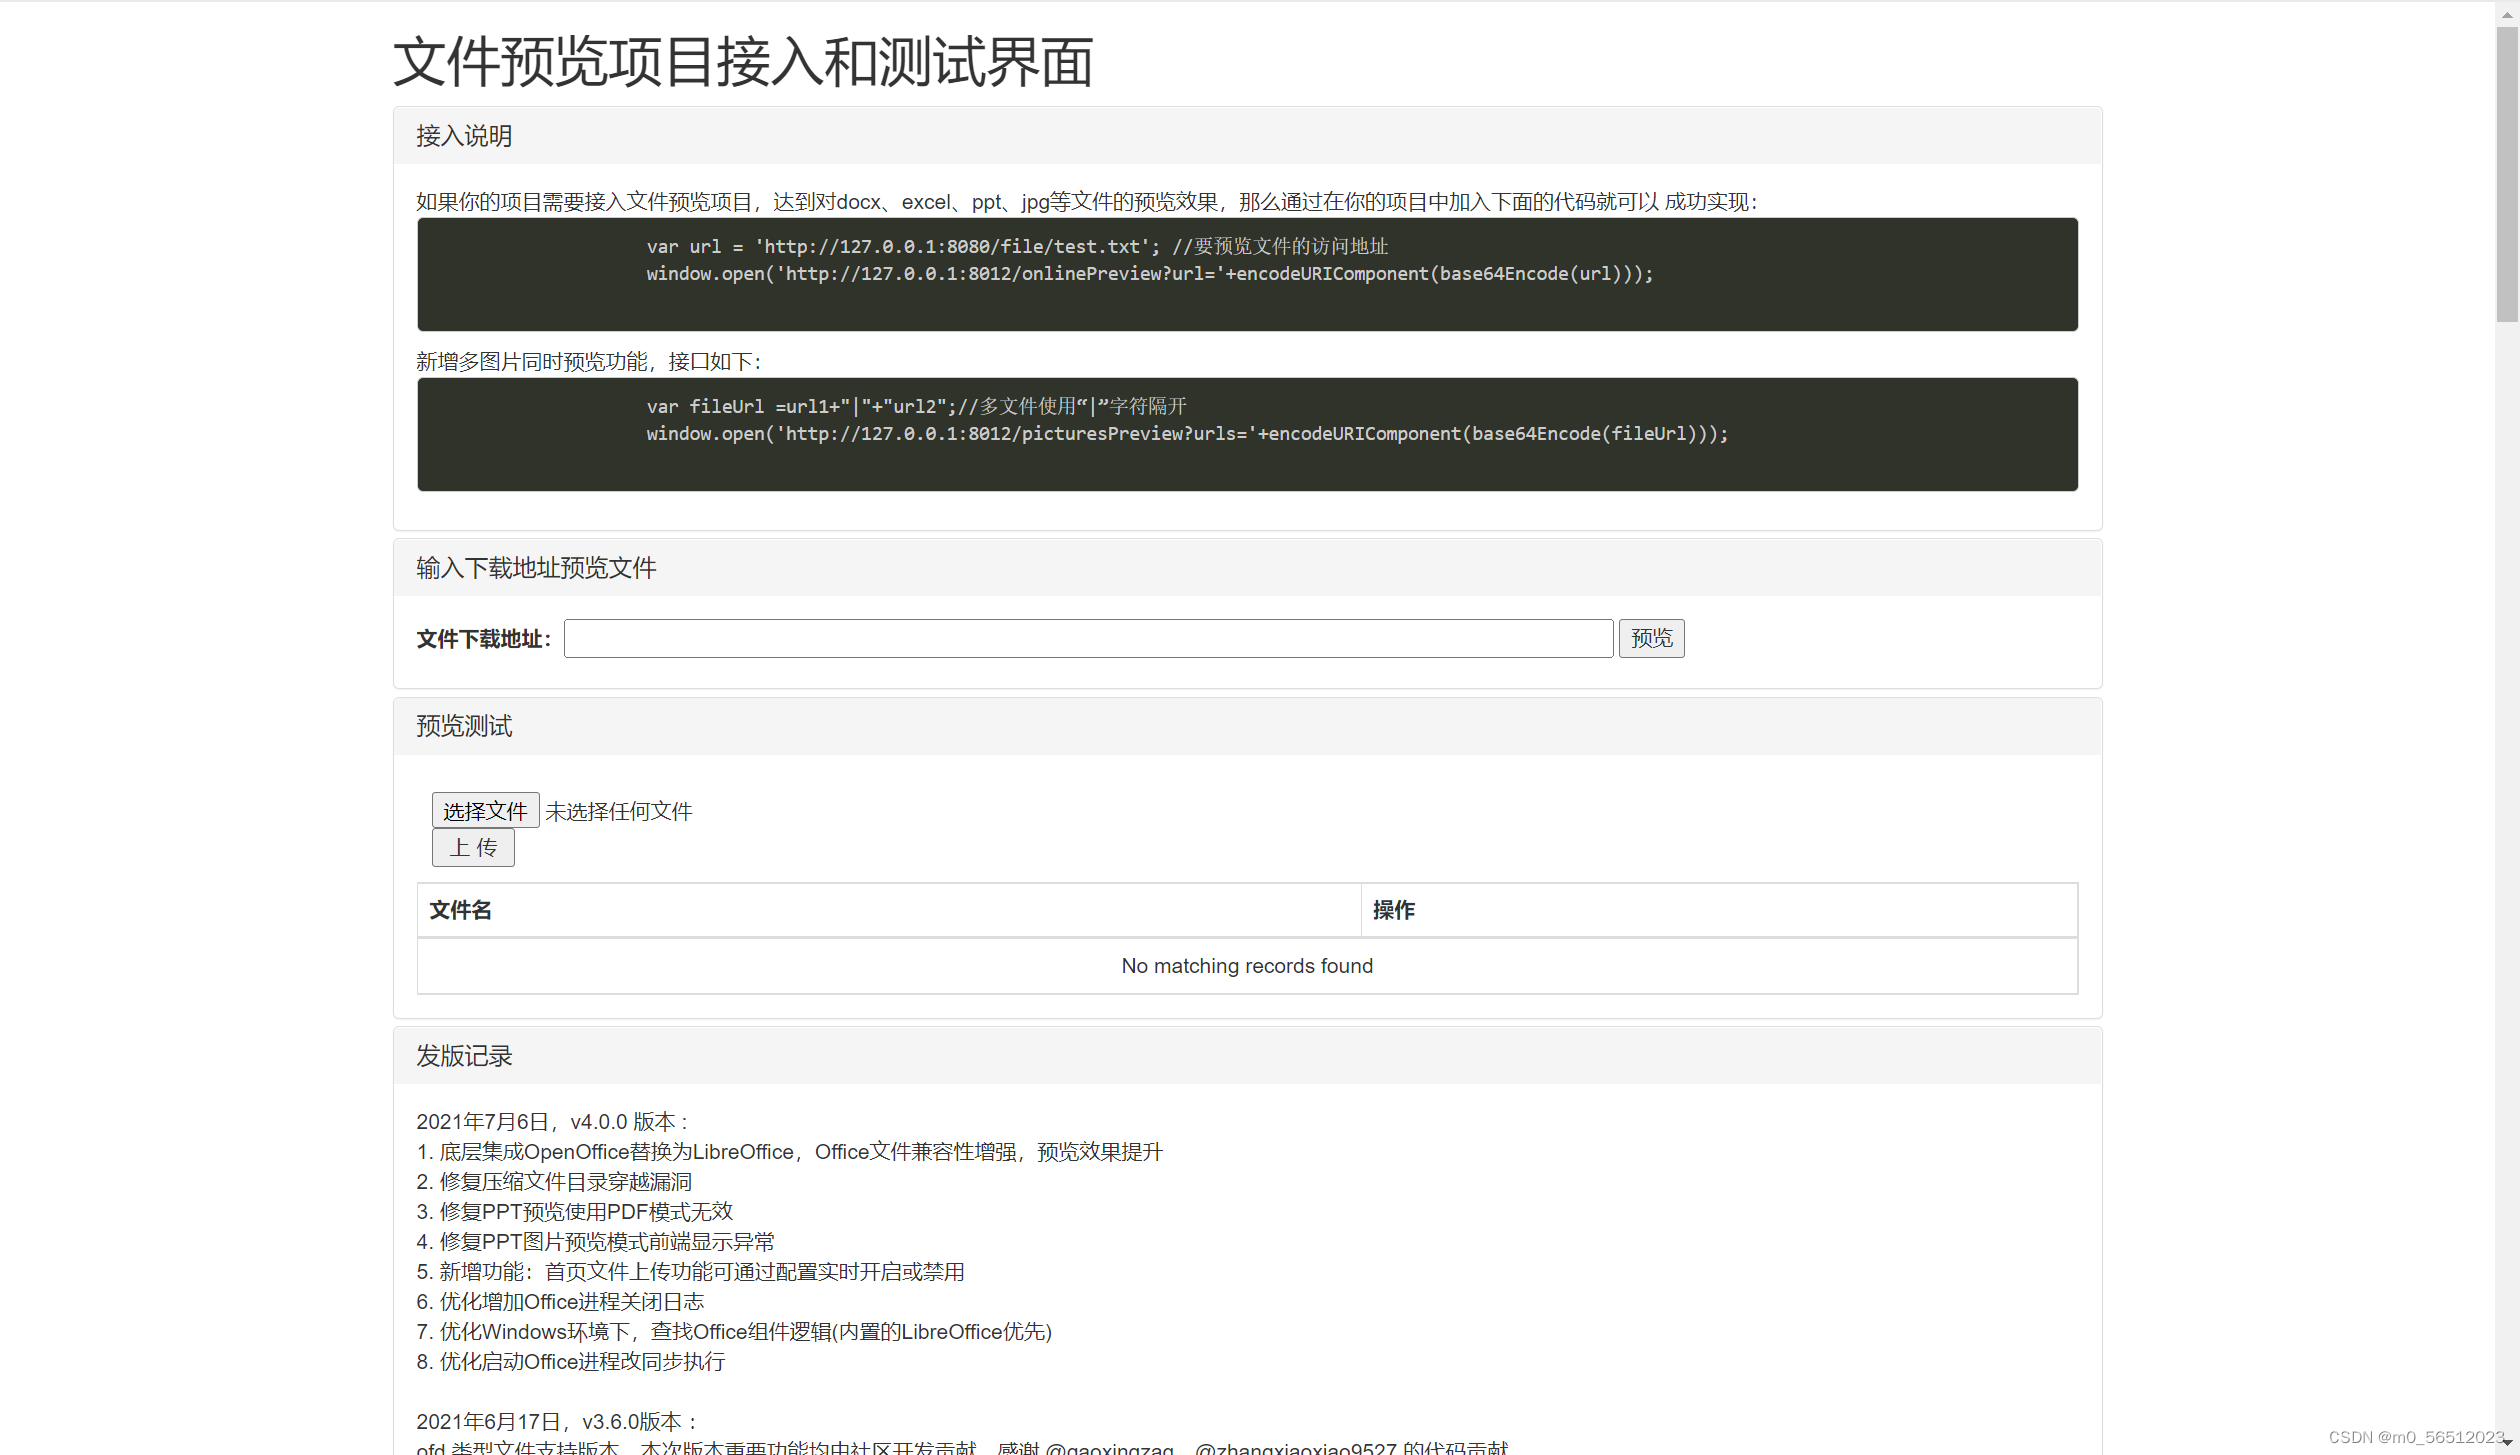Click the 文件名 column header
This screenshot has height=1455, width=2520.
pyautogui.click(x=461, y=910)
